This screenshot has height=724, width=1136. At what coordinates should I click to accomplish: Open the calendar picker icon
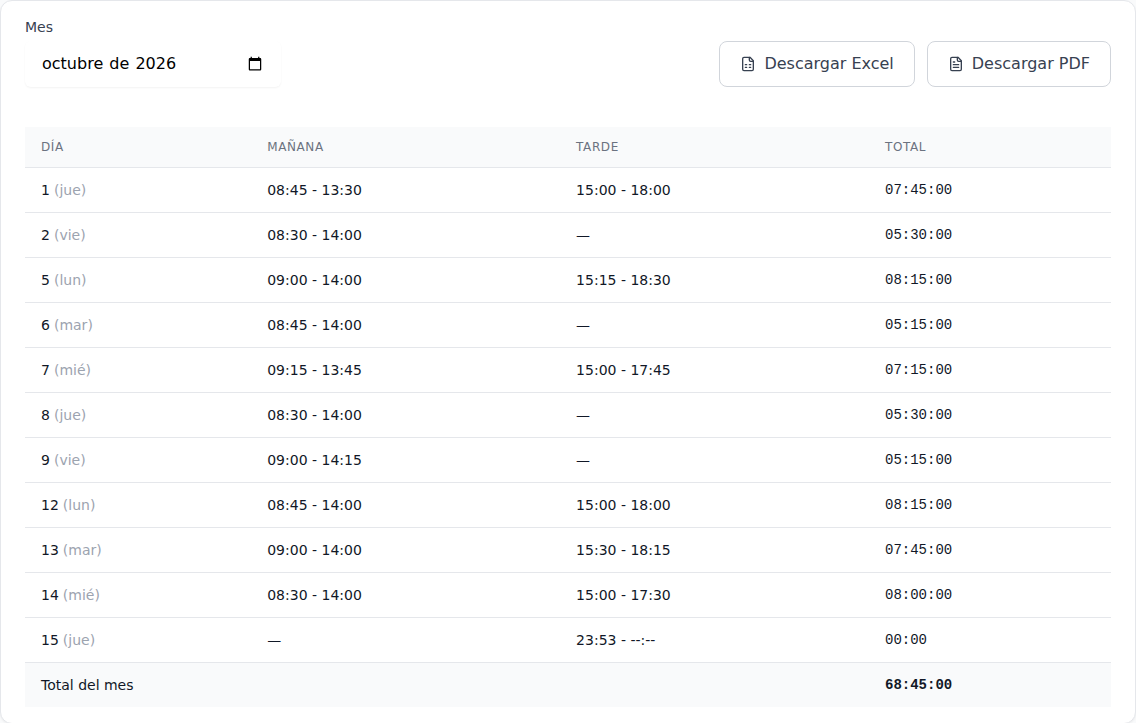[x=254, y=64]
